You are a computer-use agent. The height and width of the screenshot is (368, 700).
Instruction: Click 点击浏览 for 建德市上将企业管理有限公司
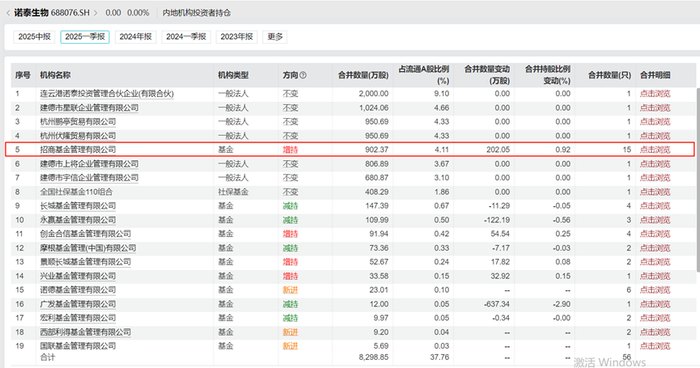click(655, 164)
